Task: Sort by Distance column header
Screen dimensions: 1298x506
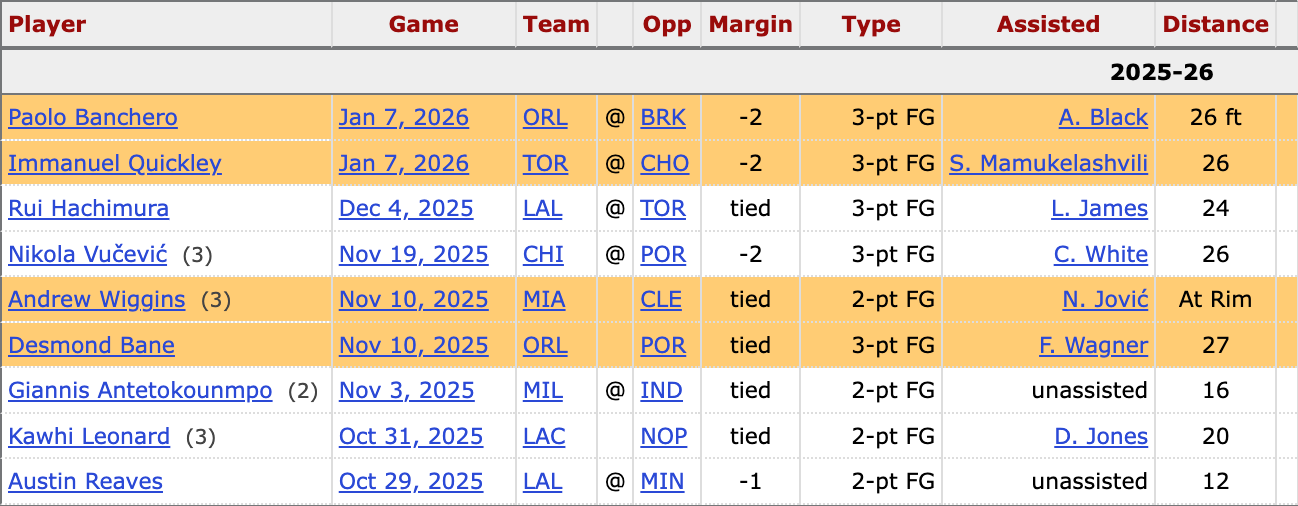Action: (x=1215, y=24)
